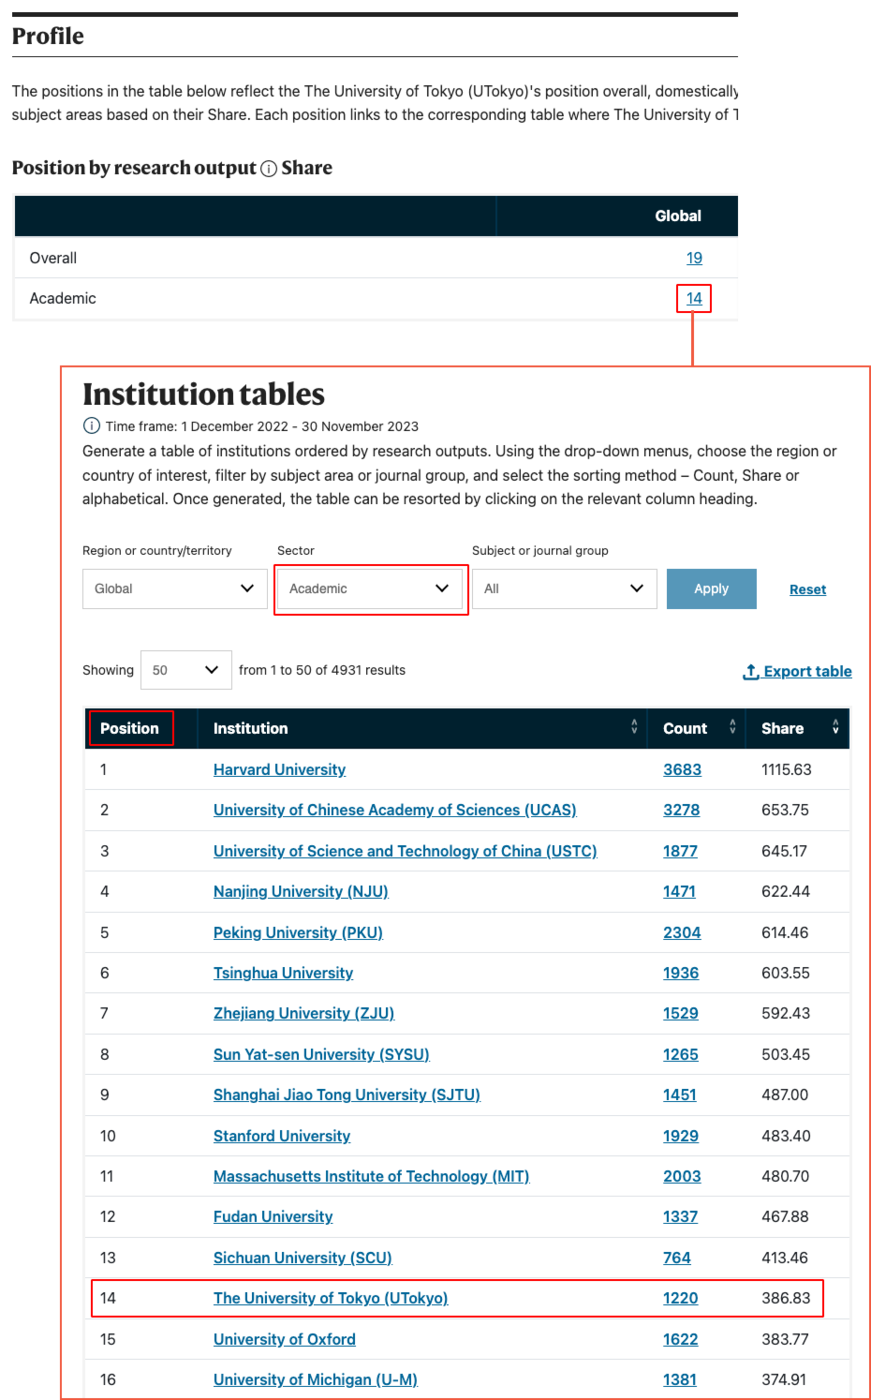
Task: Open the Tsinghua University link
Action: 283,973
